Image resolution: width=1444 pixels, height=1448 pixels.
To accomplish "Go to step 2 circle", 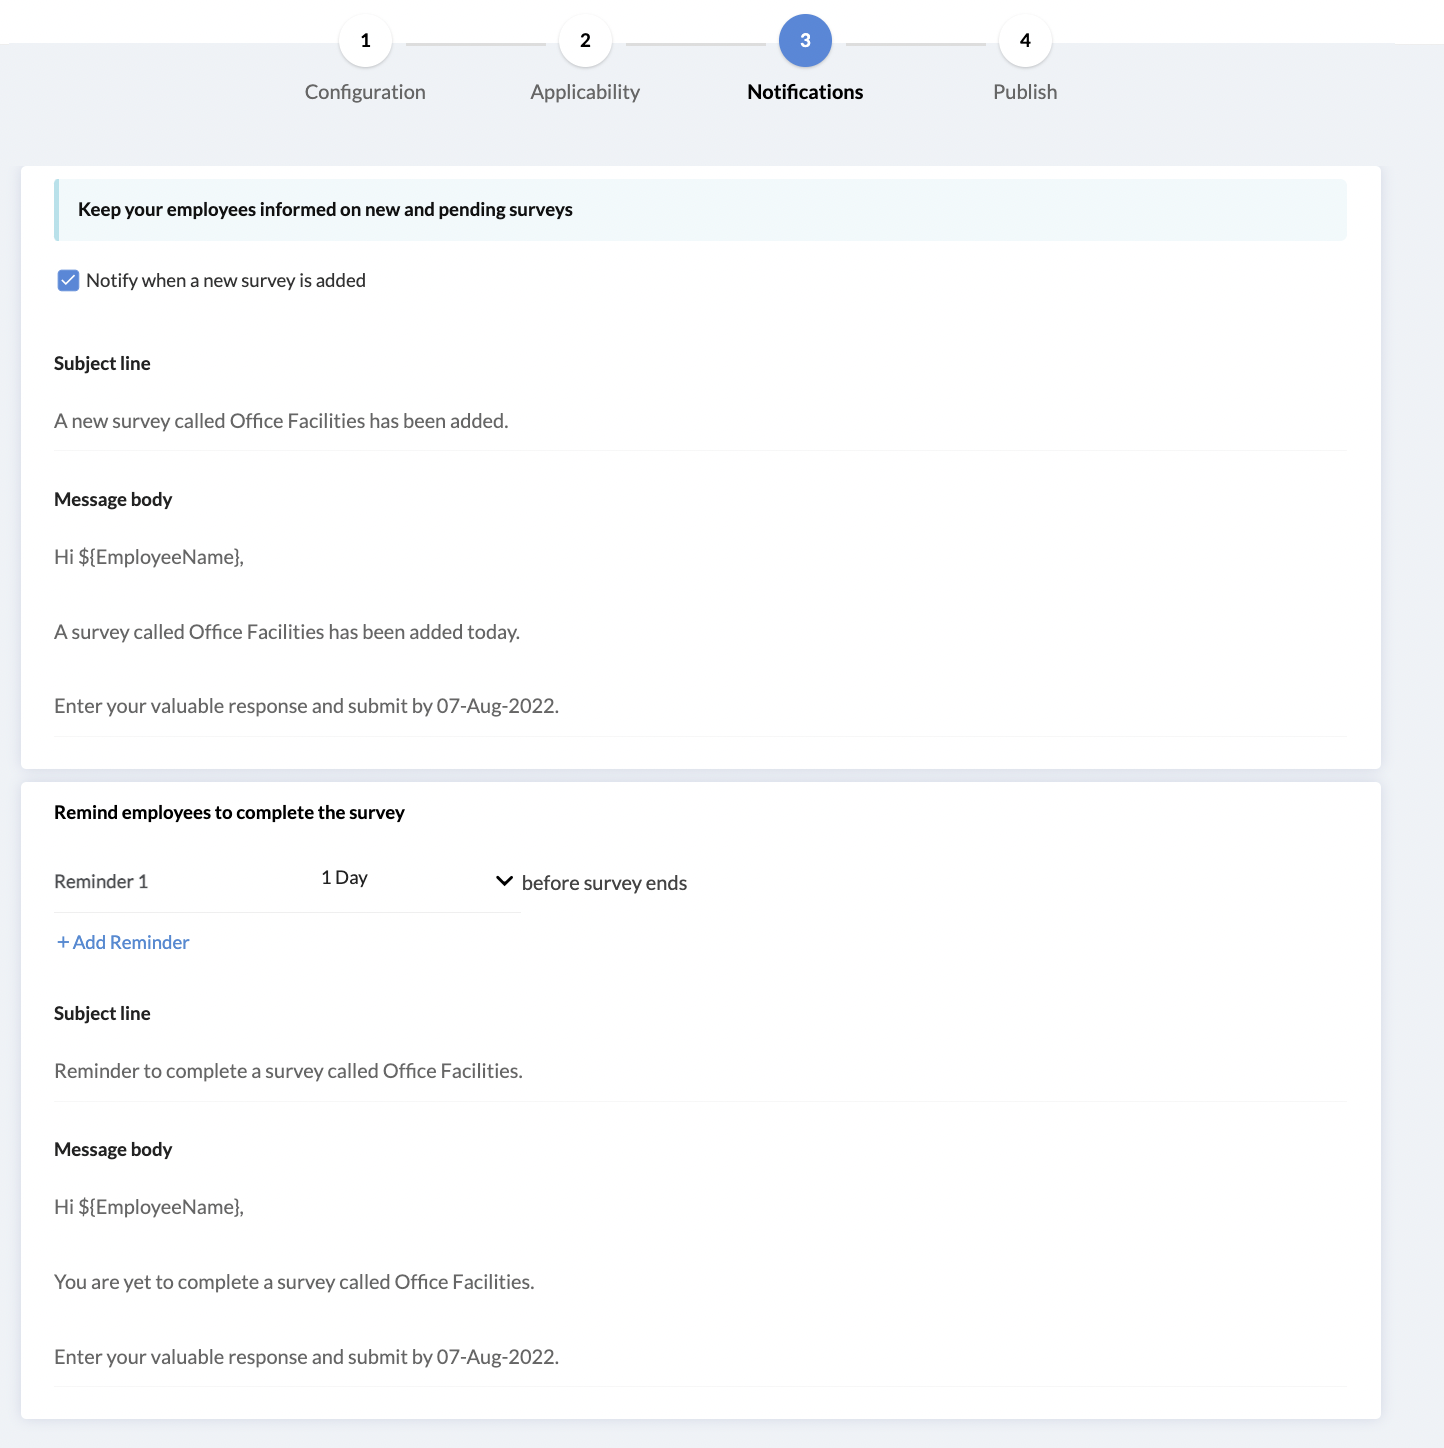I will [x=585, y=41].
